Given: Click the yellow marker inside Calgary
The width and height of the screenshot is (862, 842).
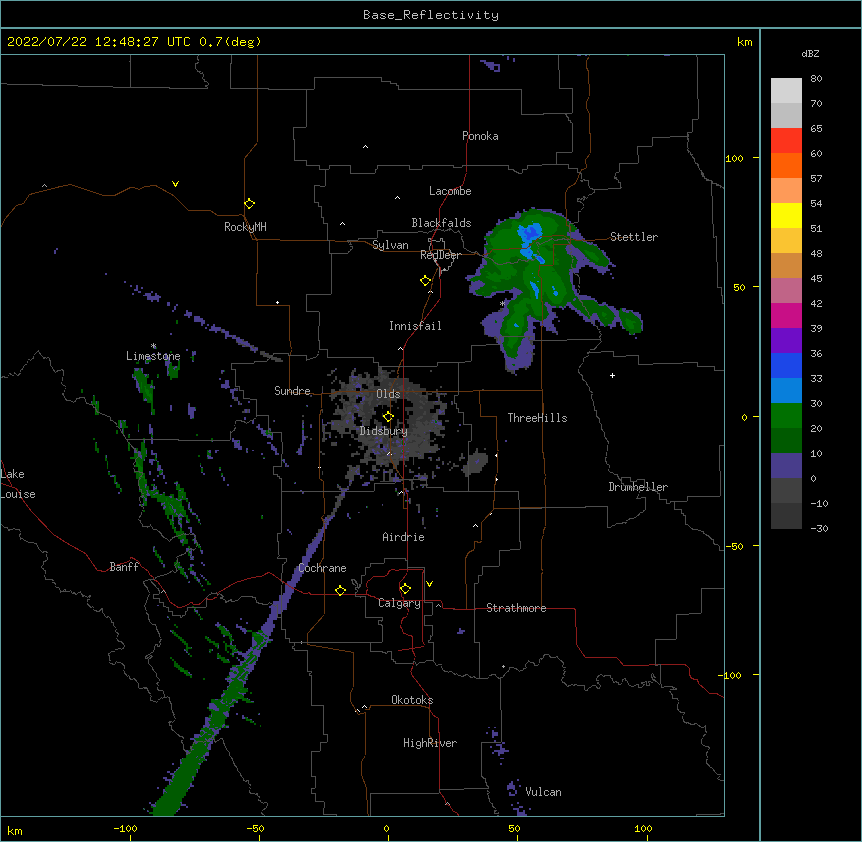Looking at the screenshot, I should pos(405,589).
